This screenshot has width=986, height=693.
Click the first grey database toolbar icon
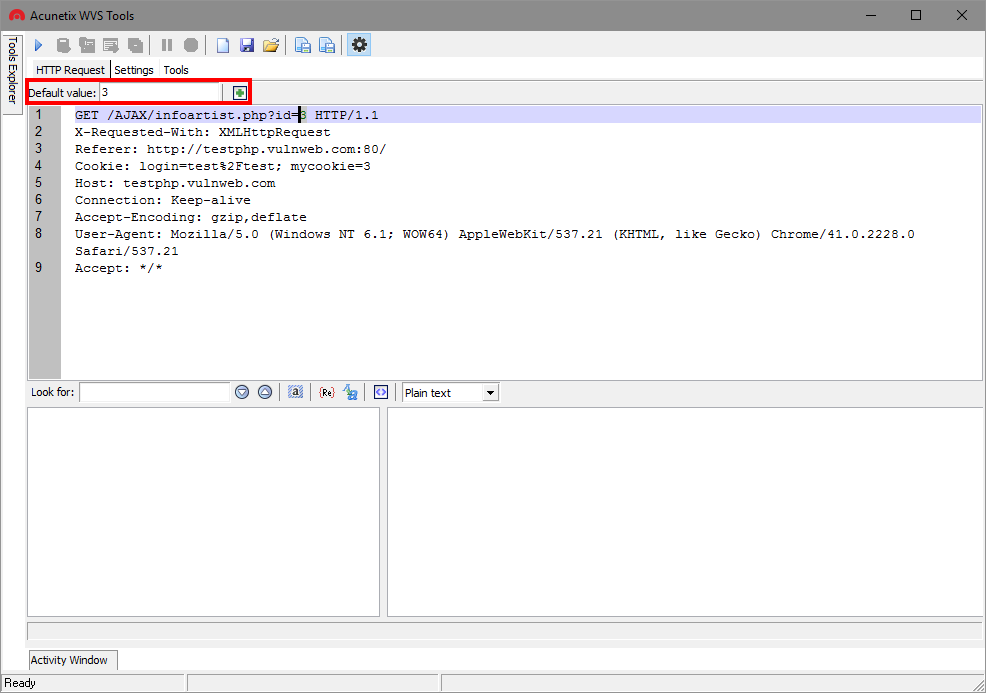pyautogui.click(x=63, y=45)
